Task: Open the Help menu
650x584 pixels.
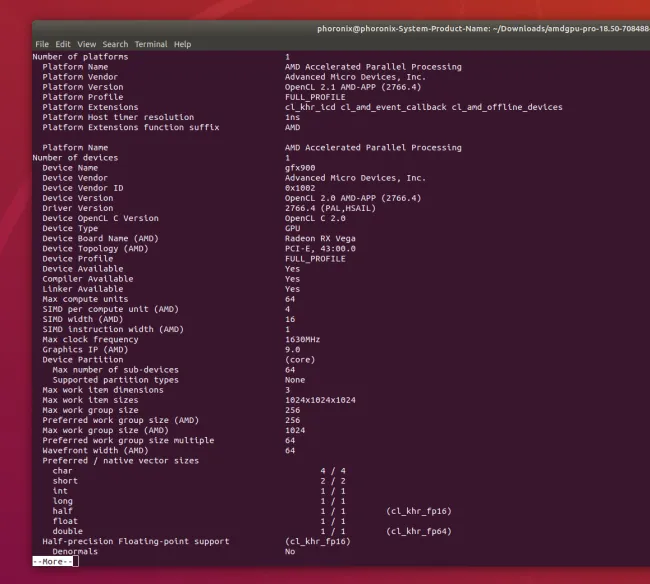Action: pos(182,45)
